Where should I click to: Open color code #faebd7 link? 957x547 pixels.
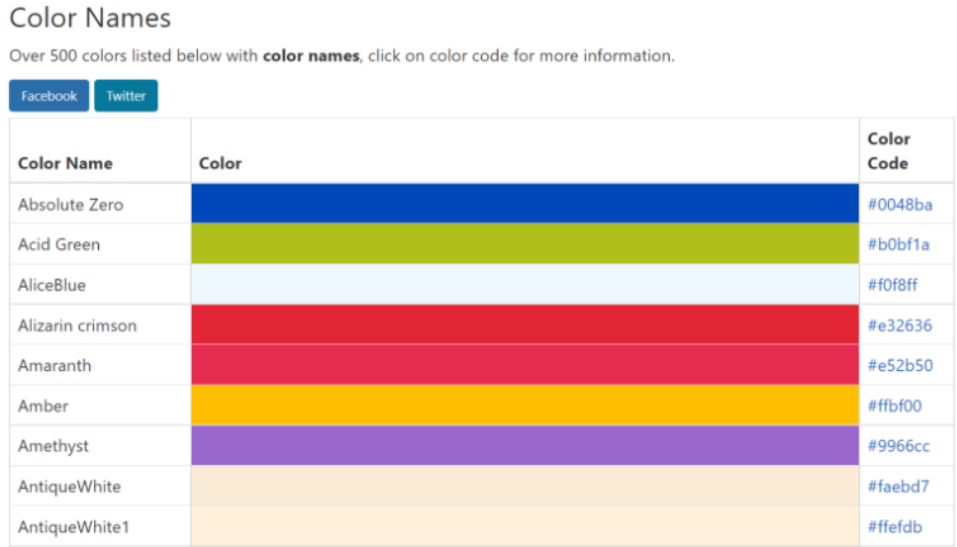(x=898, y=487)
